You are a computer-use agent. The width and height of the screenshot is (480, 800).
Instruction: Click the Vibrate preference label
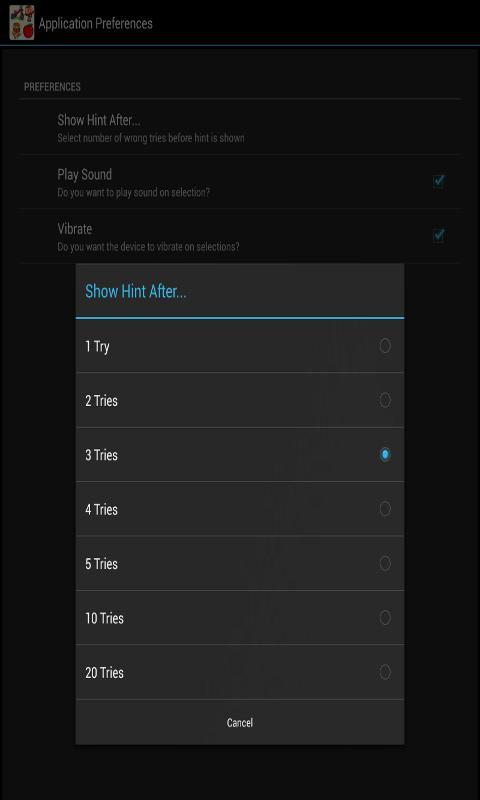point(74,229)
